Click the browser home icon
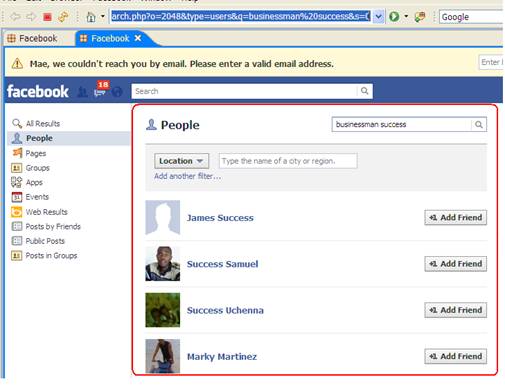 pos(91,16)
